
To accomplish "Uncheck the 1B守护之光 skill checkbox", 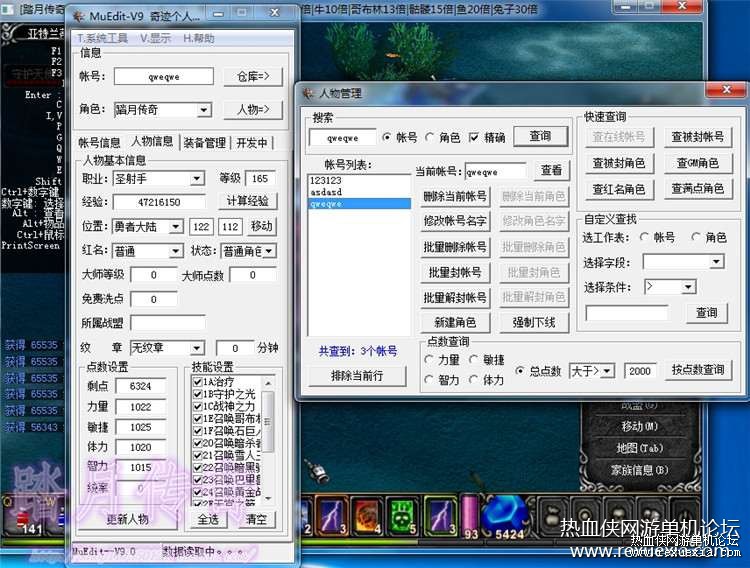I will [x=197, y=394].
